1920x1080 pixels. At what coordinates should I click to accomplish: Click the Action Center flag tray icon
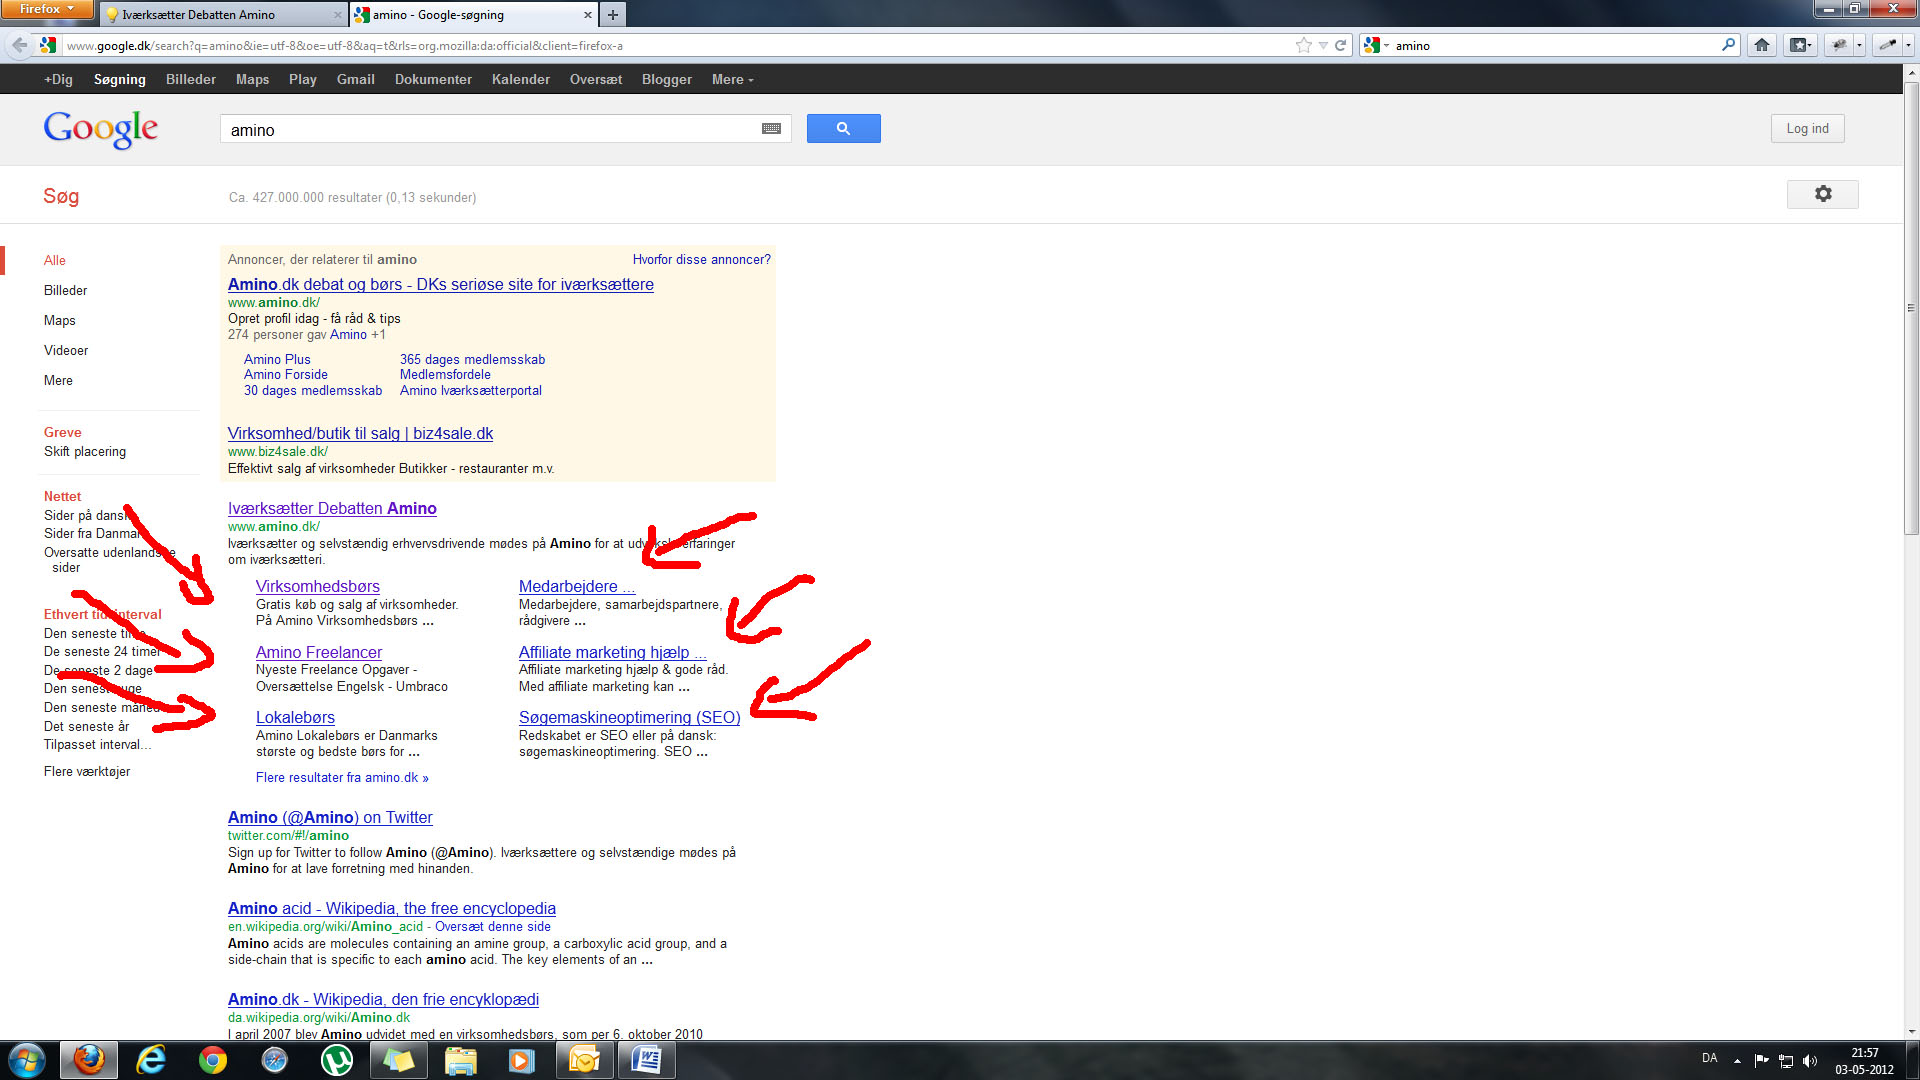point(1761,1061)
